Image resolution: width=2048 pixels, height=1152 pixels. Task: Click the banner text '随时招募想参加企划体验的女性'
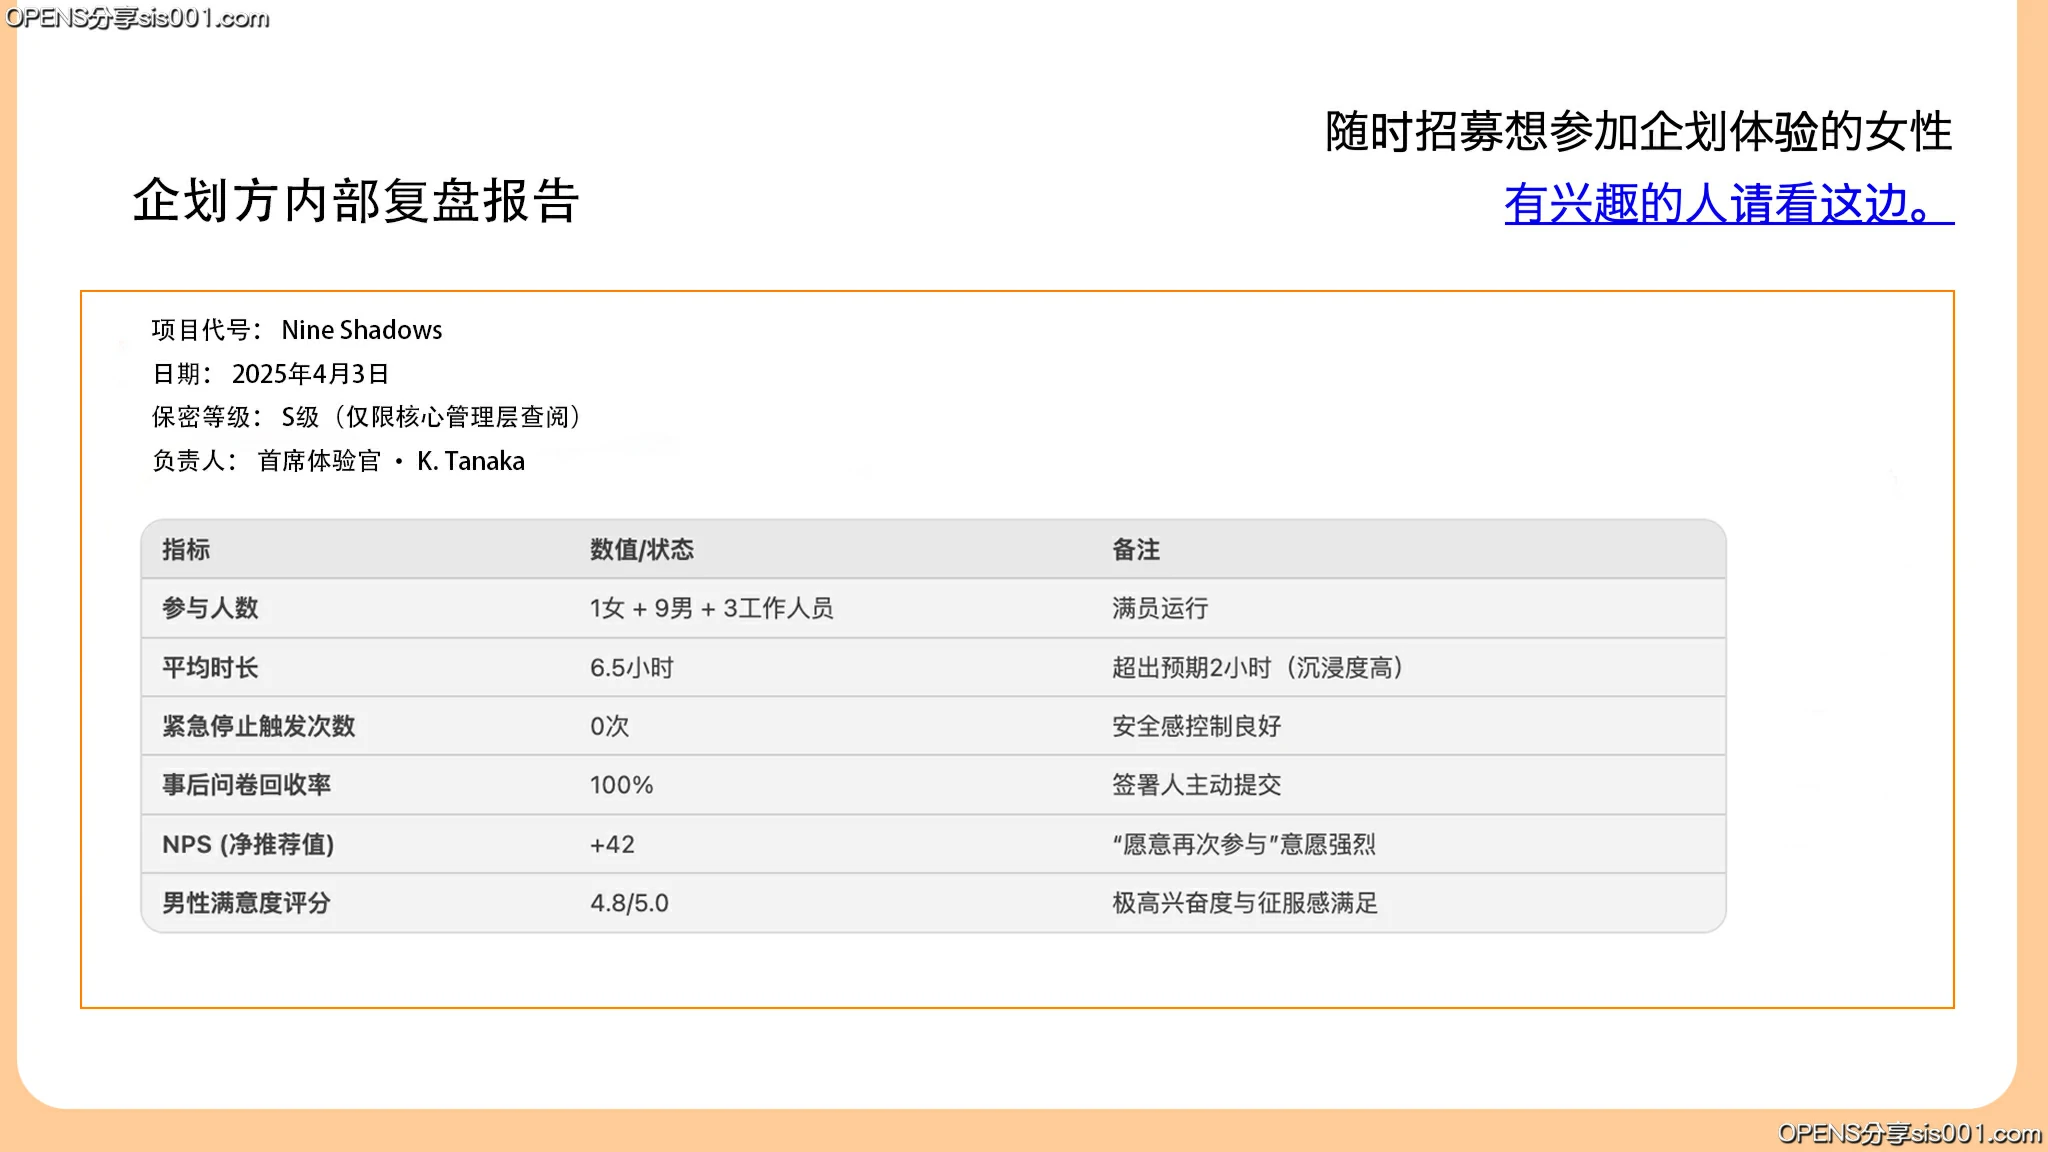pos(1638,132)
